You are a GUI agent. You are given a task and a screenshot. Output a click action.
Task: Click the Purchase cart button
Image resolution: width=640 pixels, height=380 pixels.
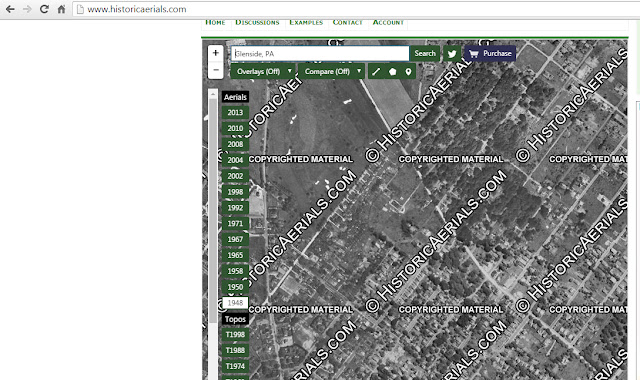click(490, 53)
